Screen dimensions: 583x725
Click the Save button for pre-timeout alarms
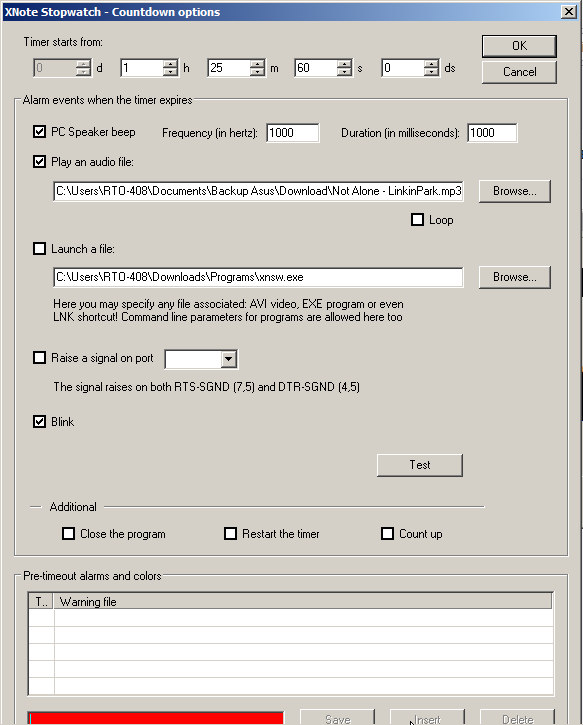[338, 718]
